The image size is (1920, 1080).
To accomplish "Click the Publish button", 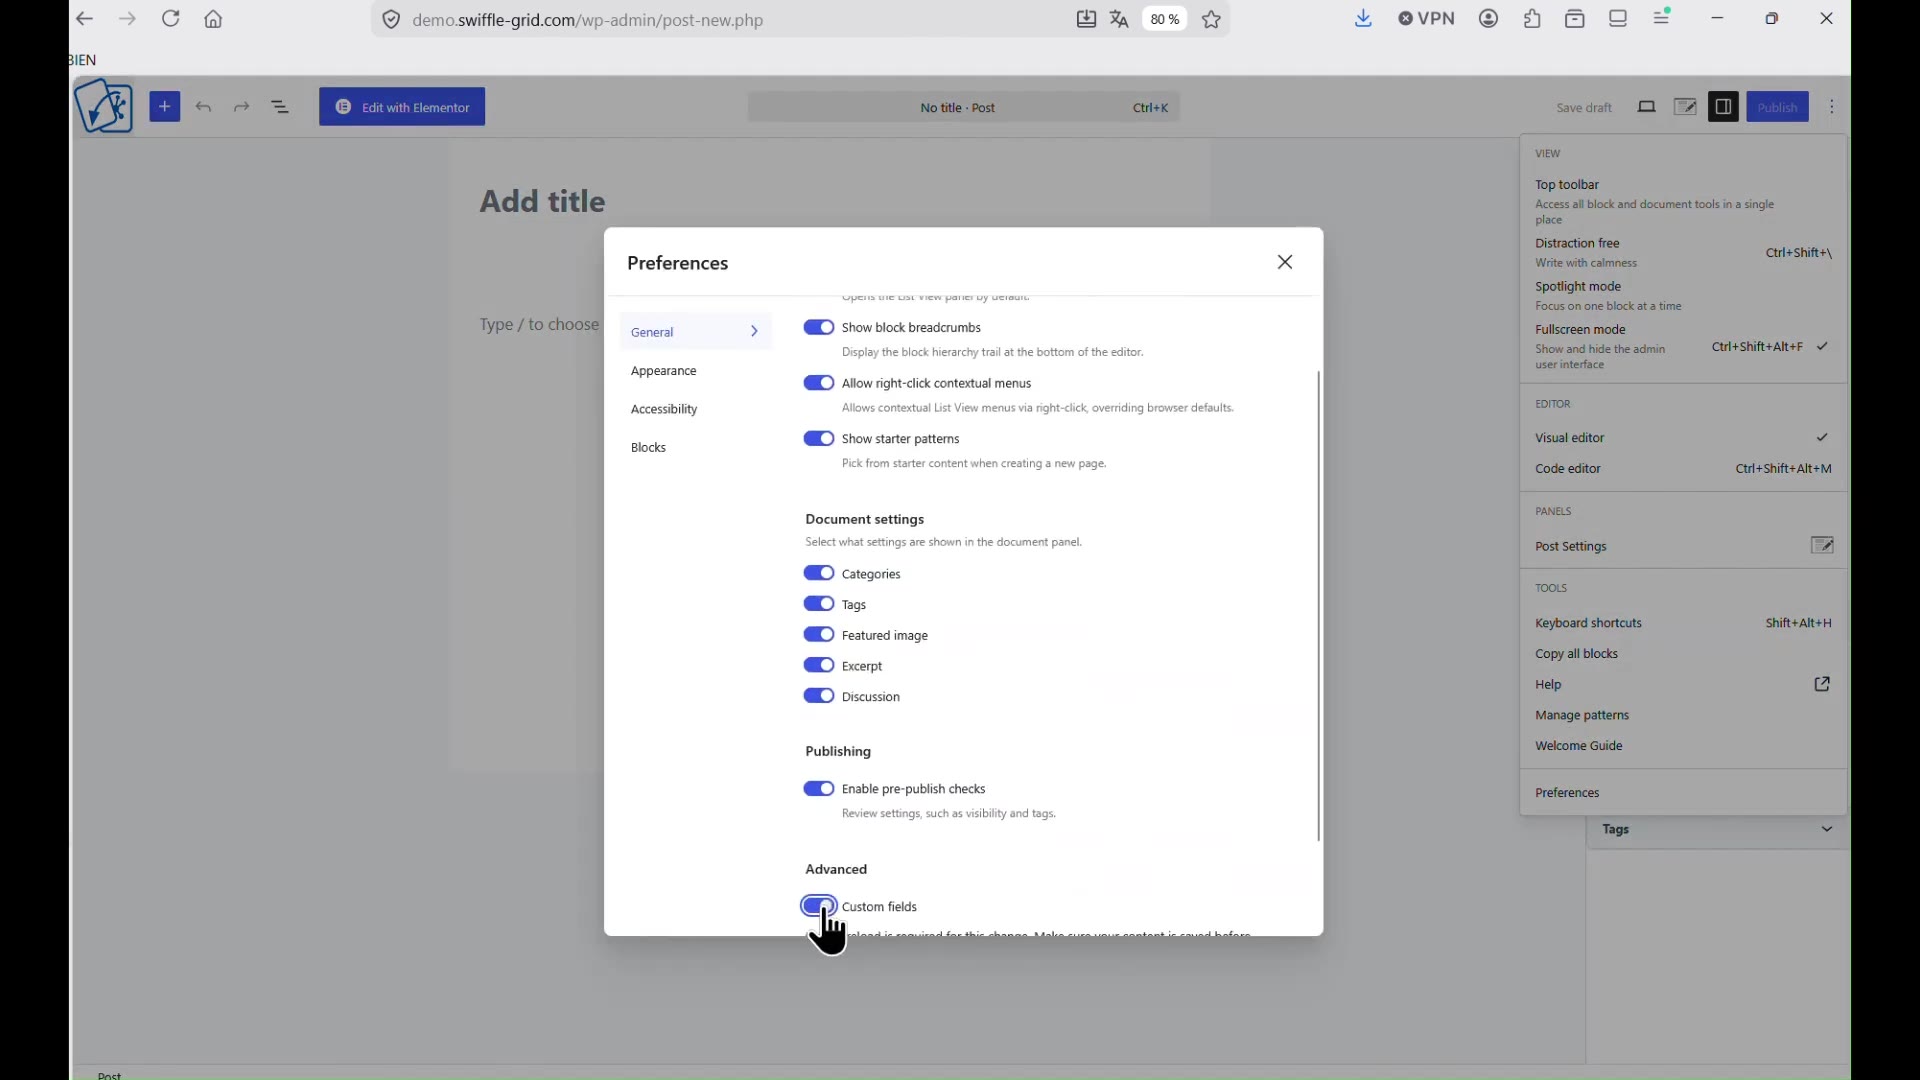I will tap(1778, 107).
